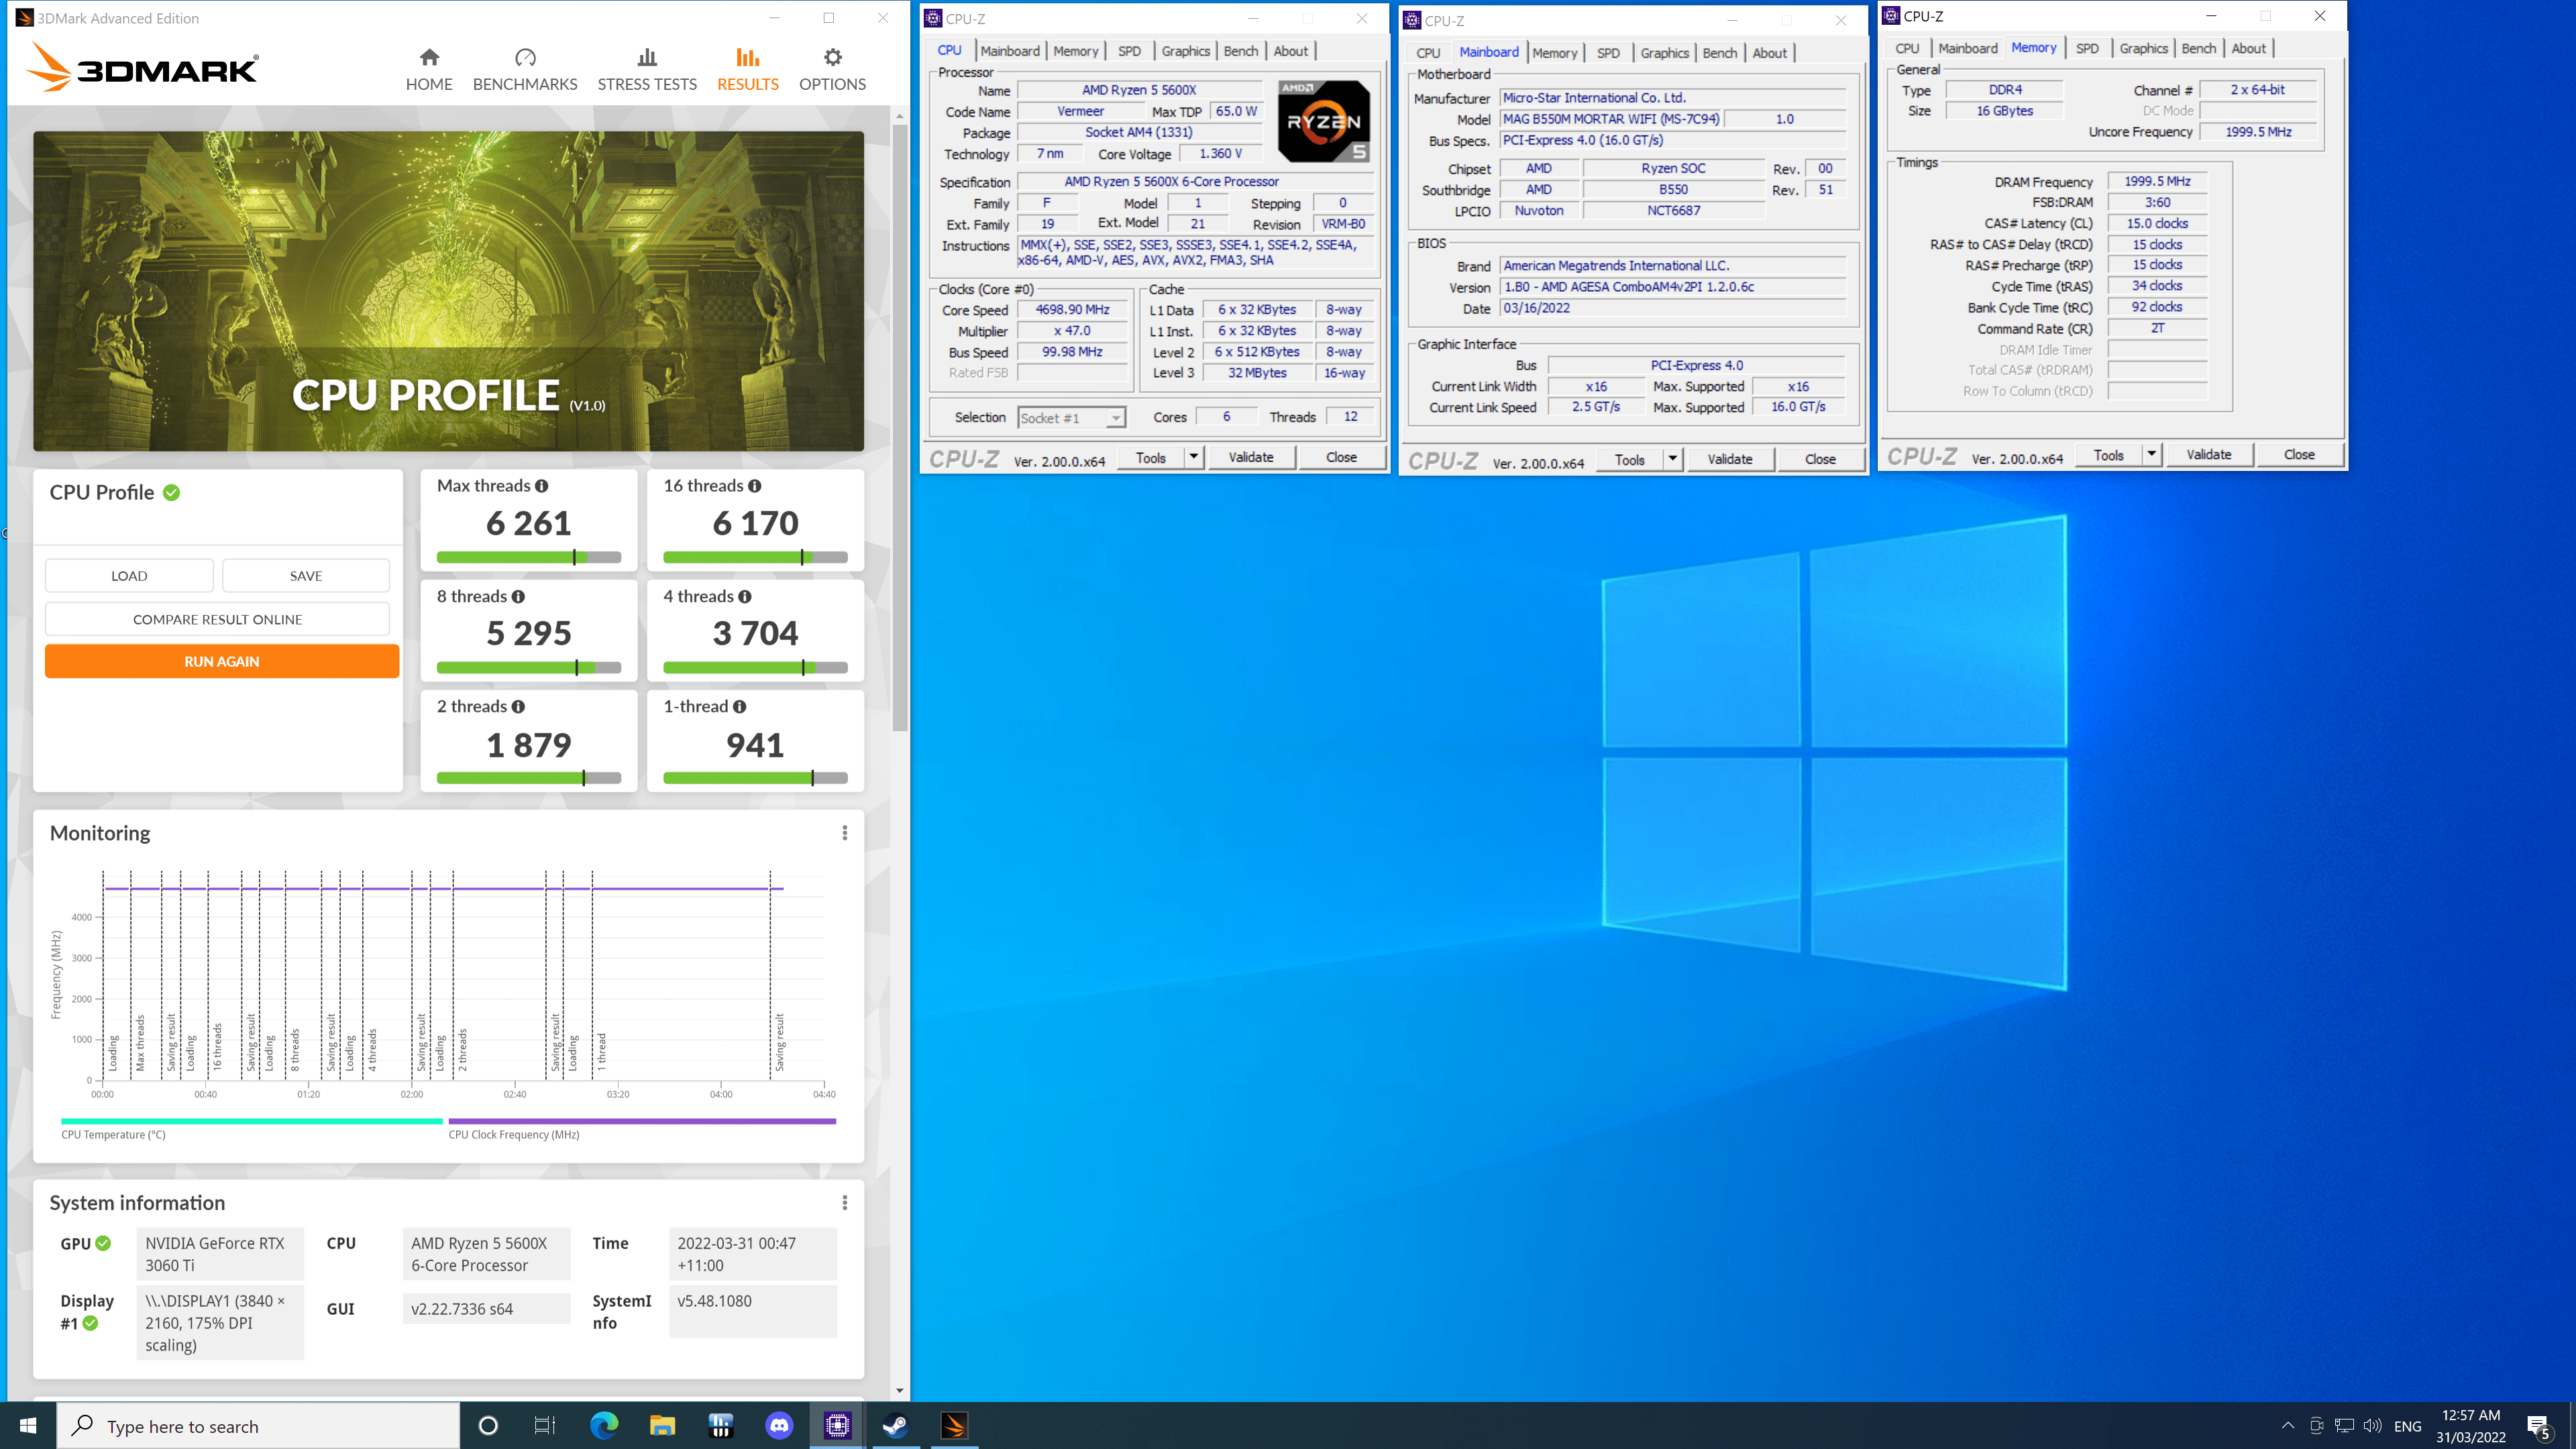Open the About tab in Memory CPU-Z window

coord(2249,48)
